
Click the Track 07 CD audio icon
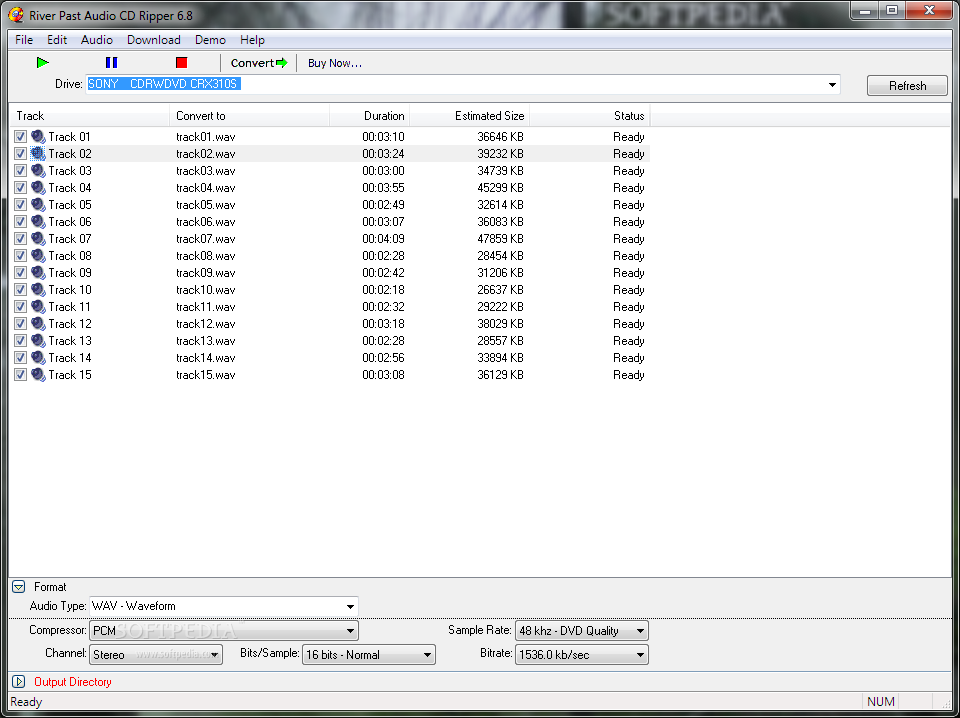tap(38, 239)
